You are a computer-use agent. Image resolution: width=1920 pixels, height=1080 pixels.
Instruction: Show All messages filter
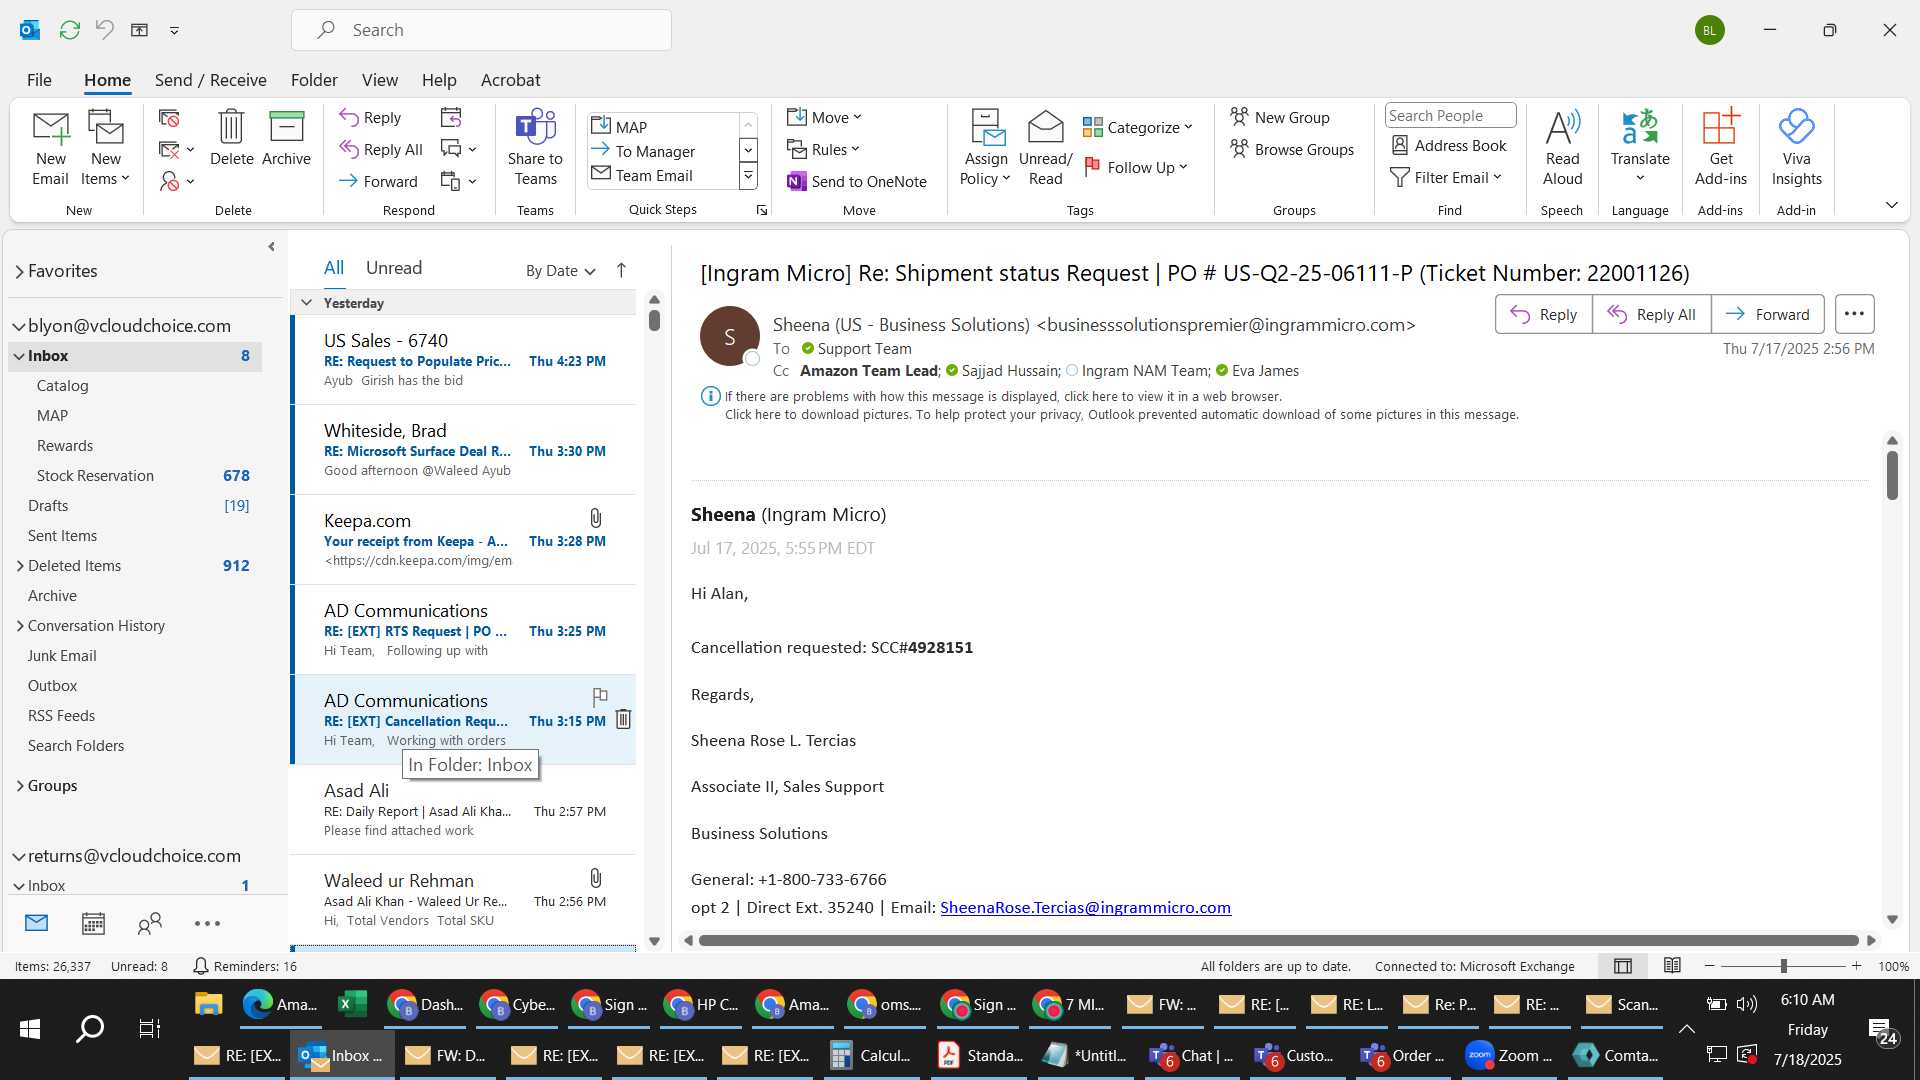click(x=334, y=268)
